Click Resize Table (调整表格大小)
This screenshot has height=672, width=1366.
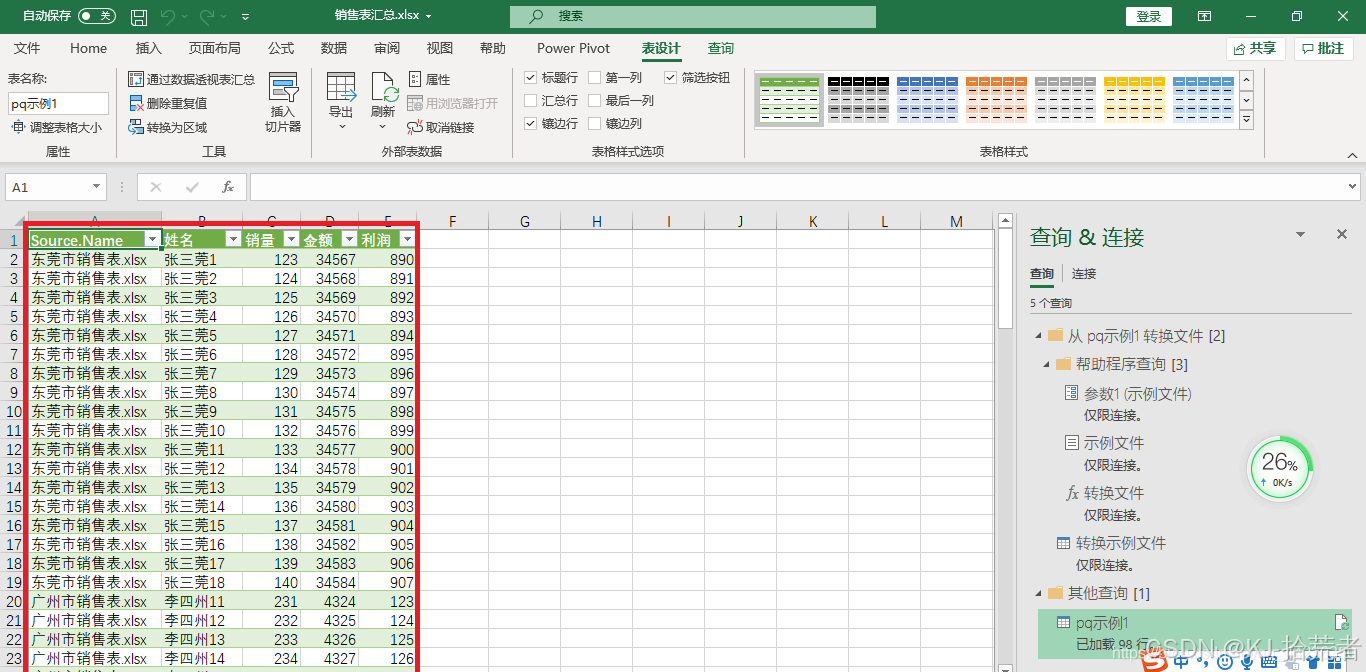tap(57, 127)
